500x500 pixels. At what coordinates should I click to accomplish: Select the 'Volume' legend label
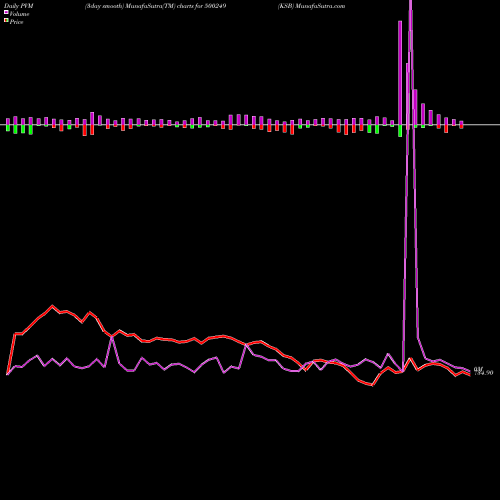click(19, 14)
